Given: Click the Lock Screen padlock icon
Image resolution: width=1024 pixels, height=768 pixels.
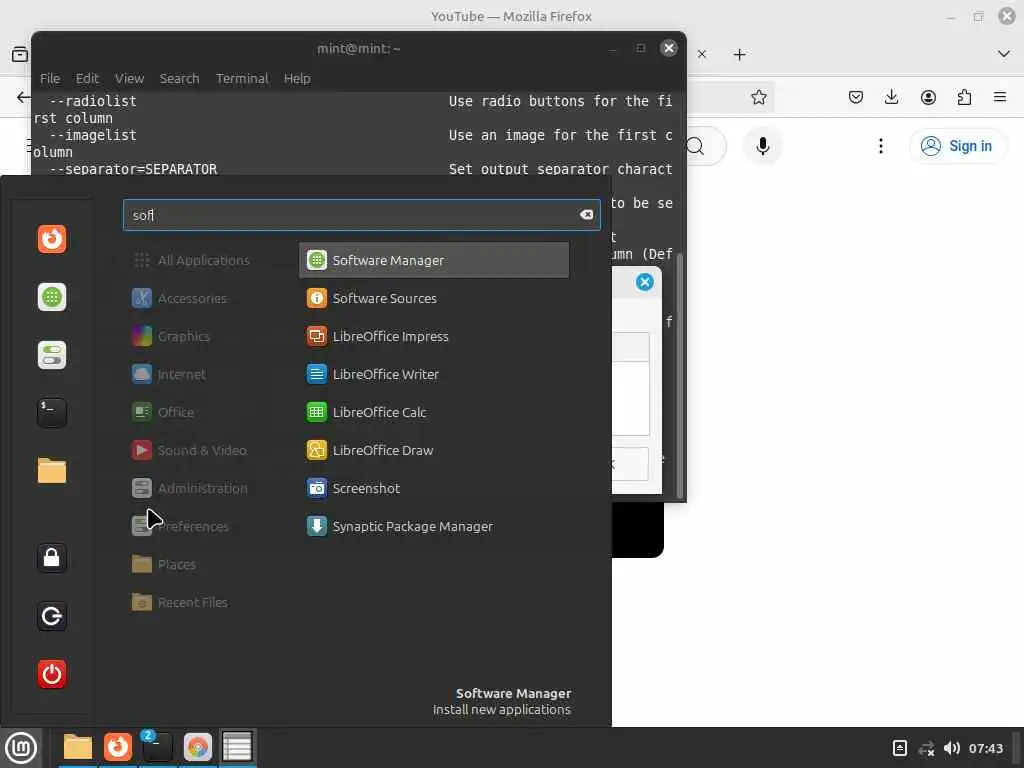Looking at the screenshot, I should coord(52,558).
